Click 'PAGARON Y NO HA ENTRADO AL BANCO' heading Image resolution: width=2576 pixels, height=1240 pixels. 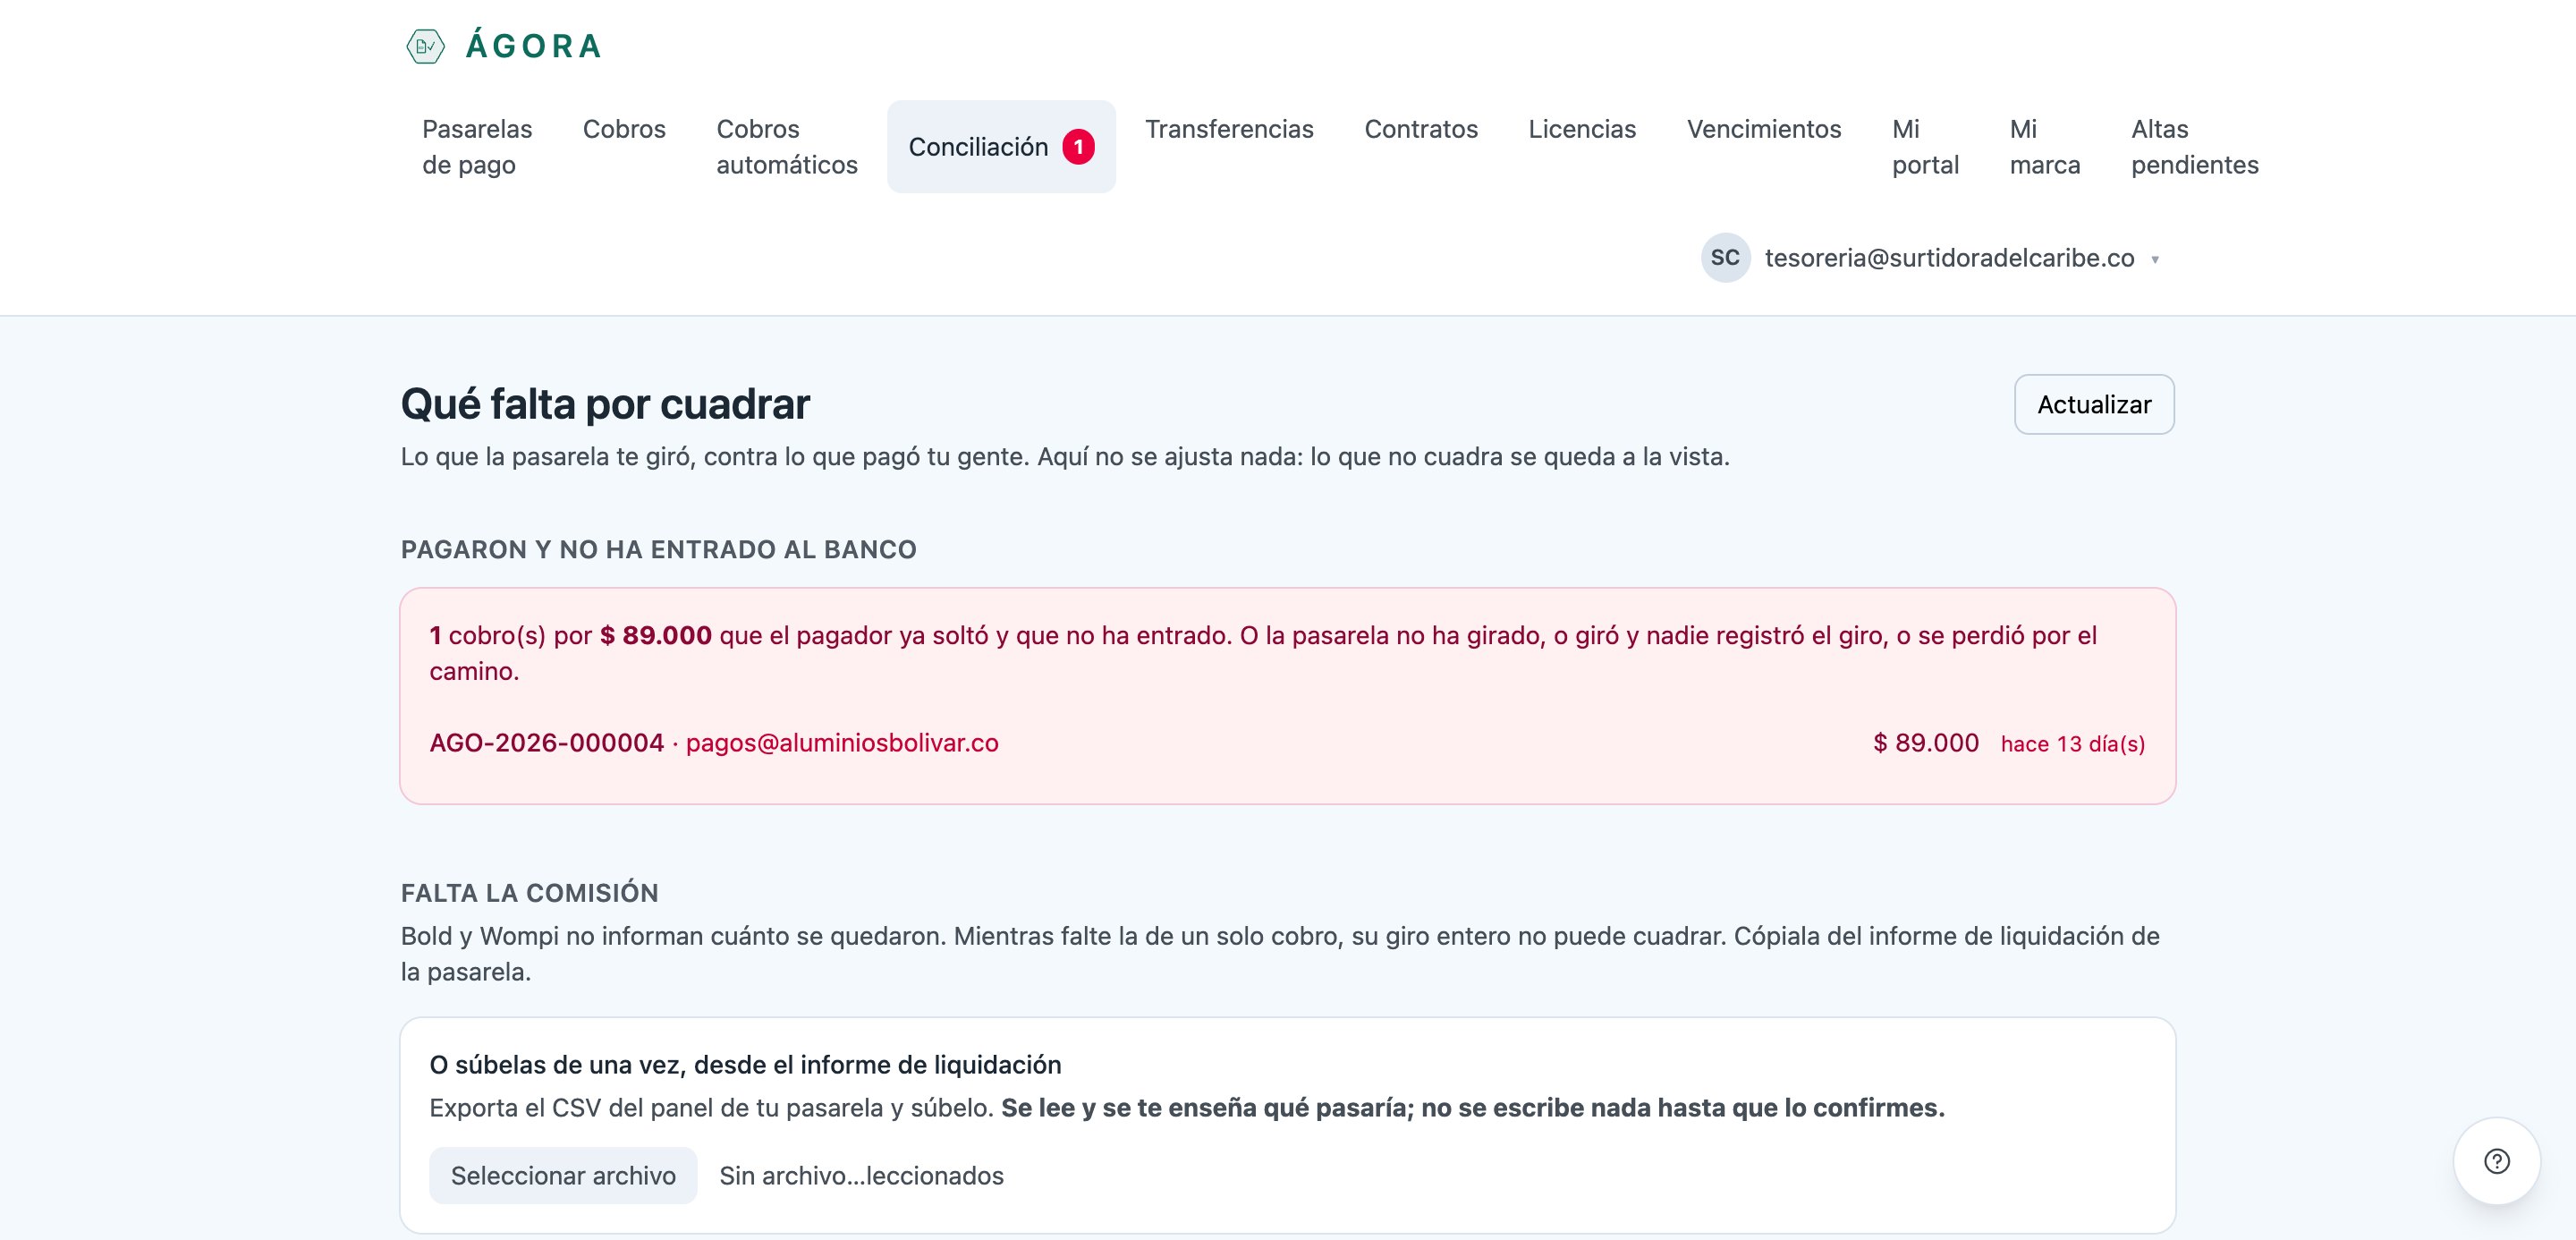658,550
